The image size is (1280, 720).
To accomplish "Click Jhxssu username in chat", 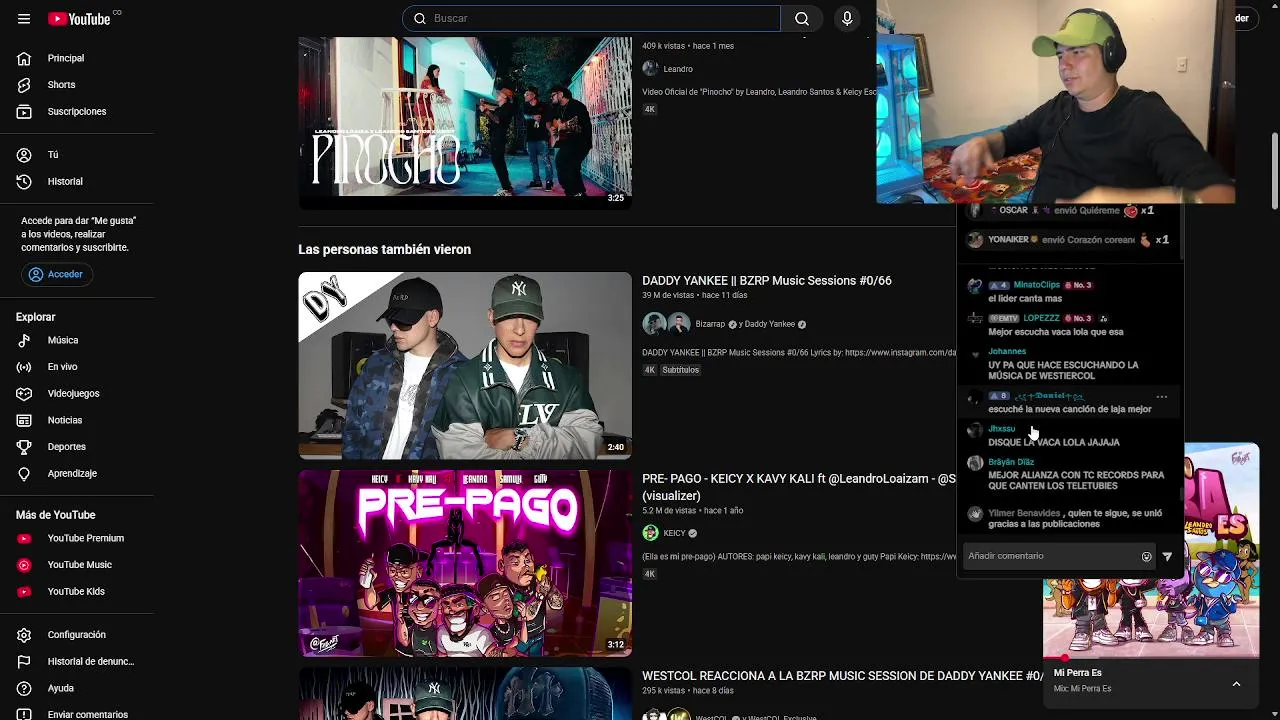I will point(1001,428).
